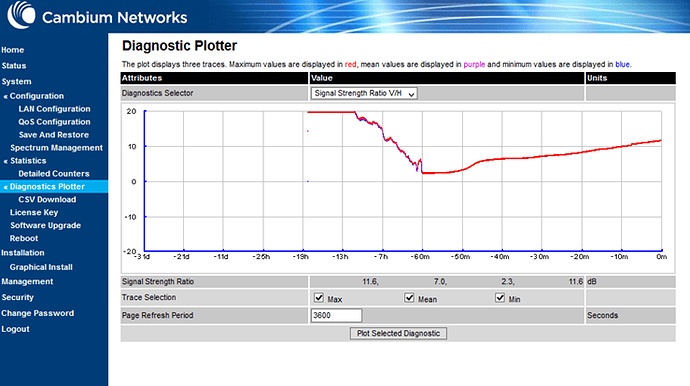Open Graphical Install

41,267
